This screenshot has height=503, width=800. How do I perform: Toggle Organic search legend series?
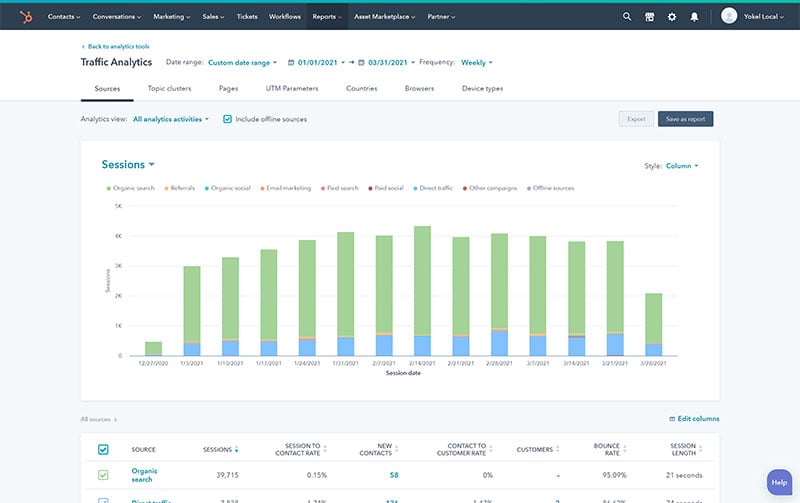(130, 188)
